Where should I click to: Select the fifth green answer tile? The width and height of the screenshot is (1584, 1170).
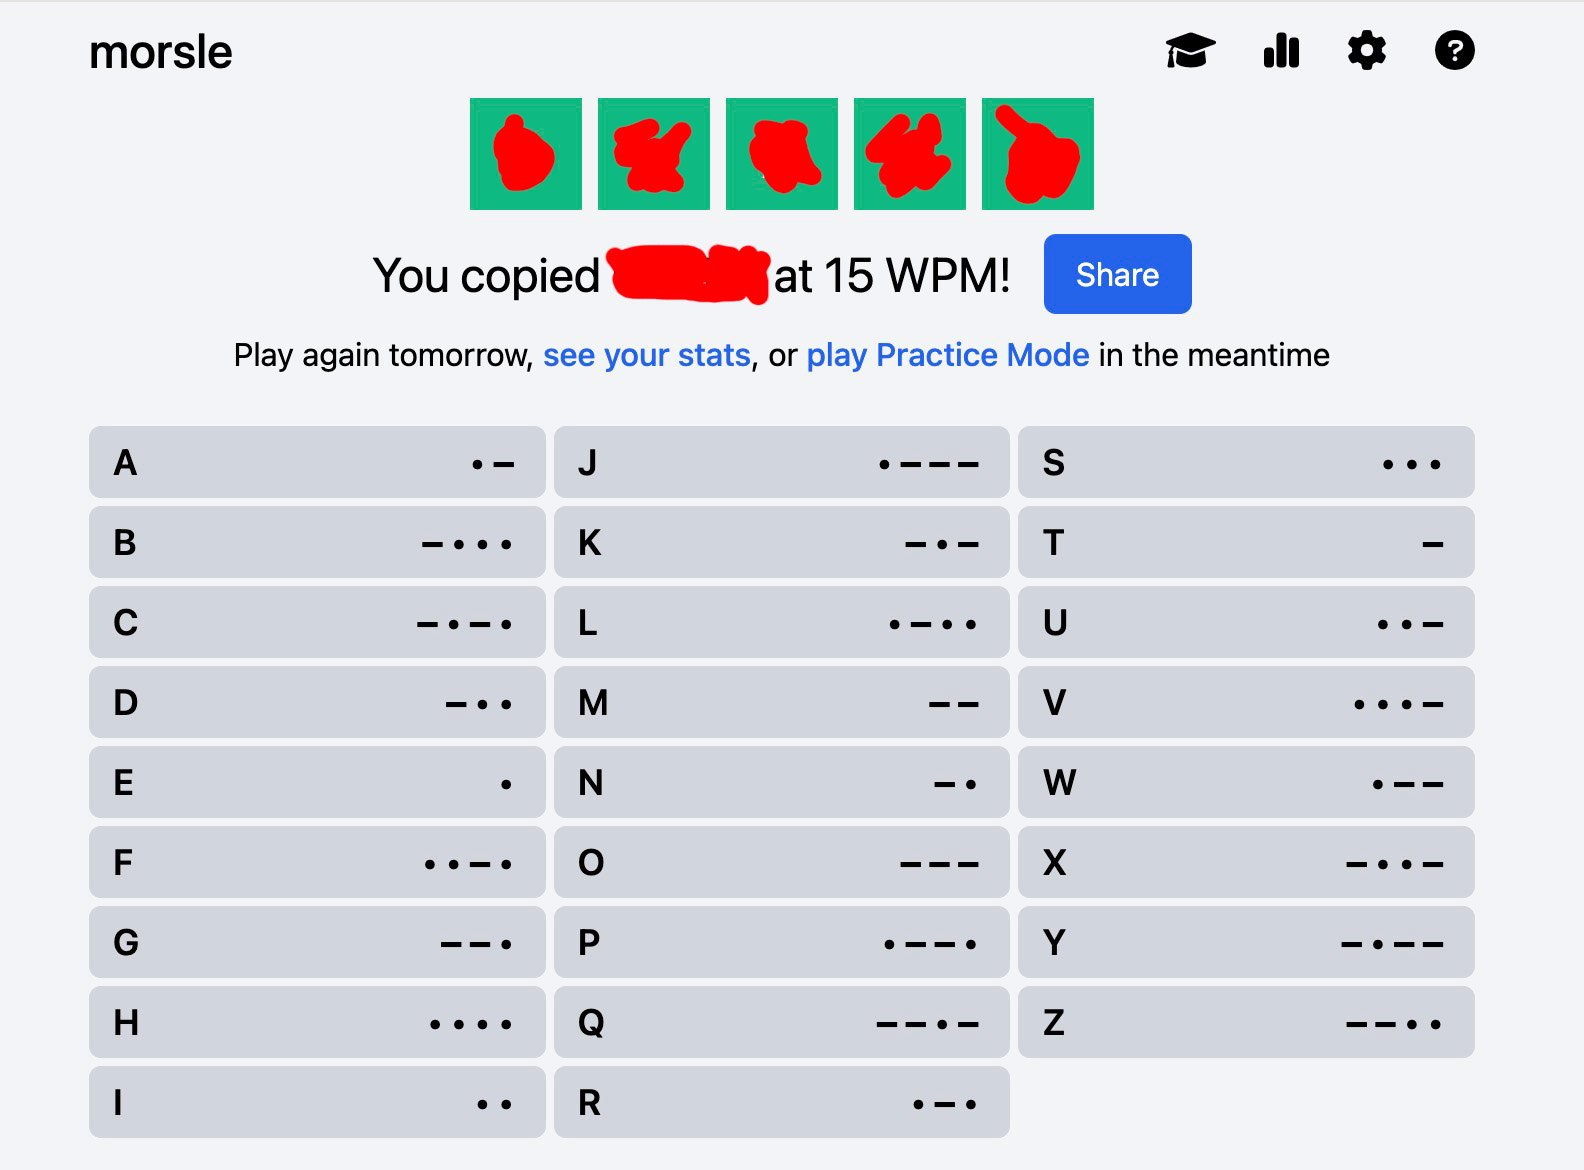(x=1038, y=154)
